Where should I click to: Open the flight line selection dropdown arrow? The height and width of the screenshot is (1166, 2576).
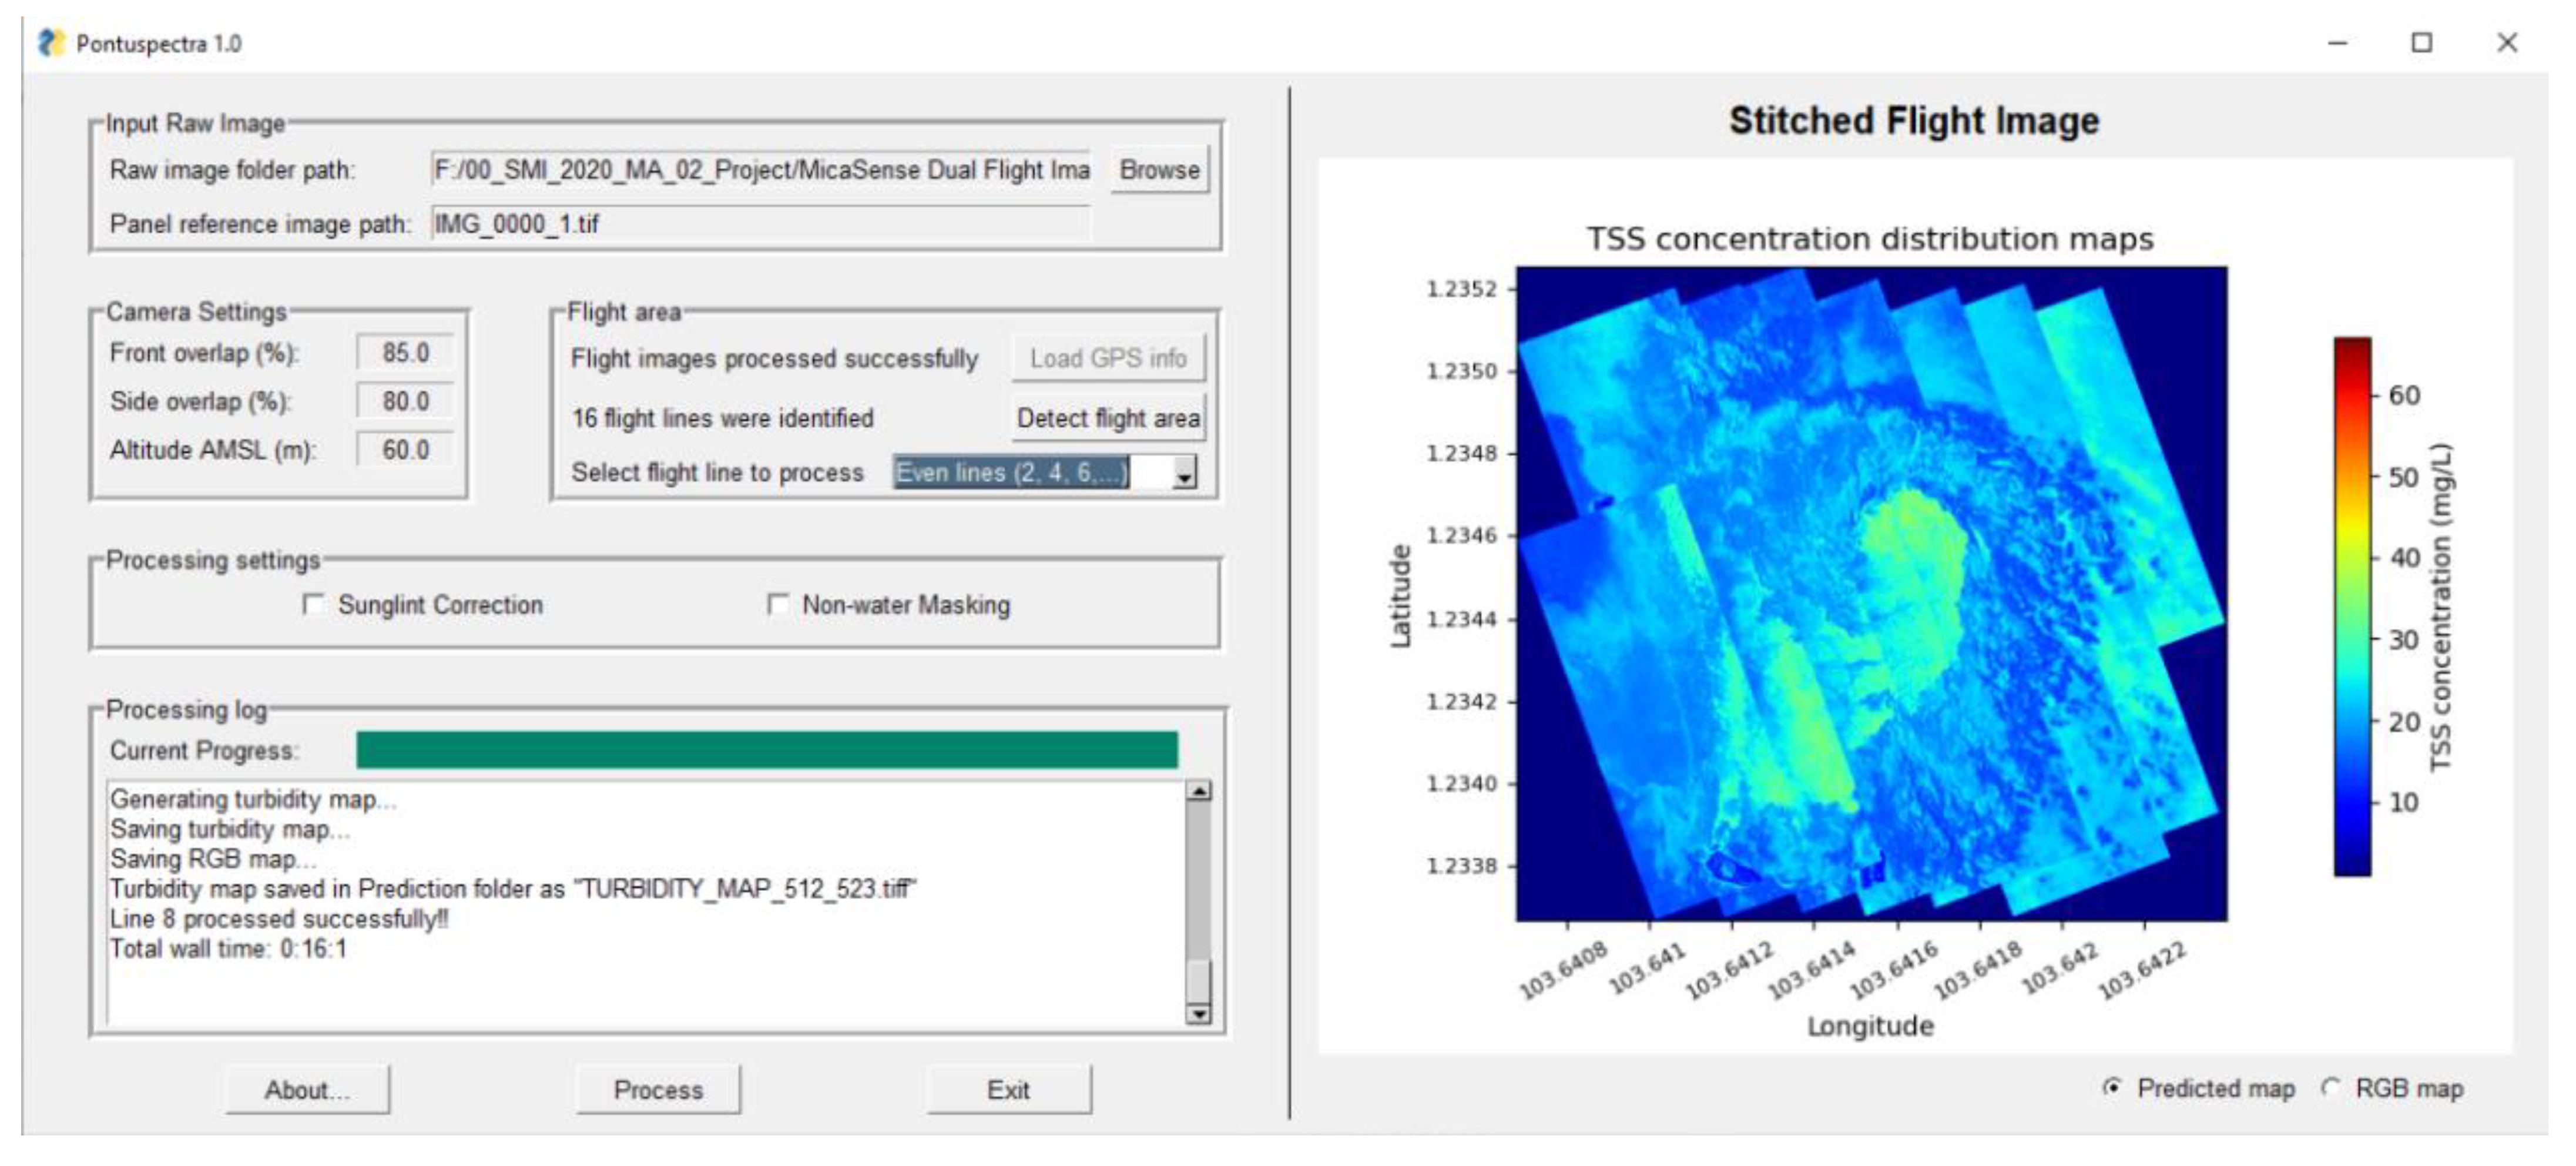pyautogui.click(x=1184, y=473)
